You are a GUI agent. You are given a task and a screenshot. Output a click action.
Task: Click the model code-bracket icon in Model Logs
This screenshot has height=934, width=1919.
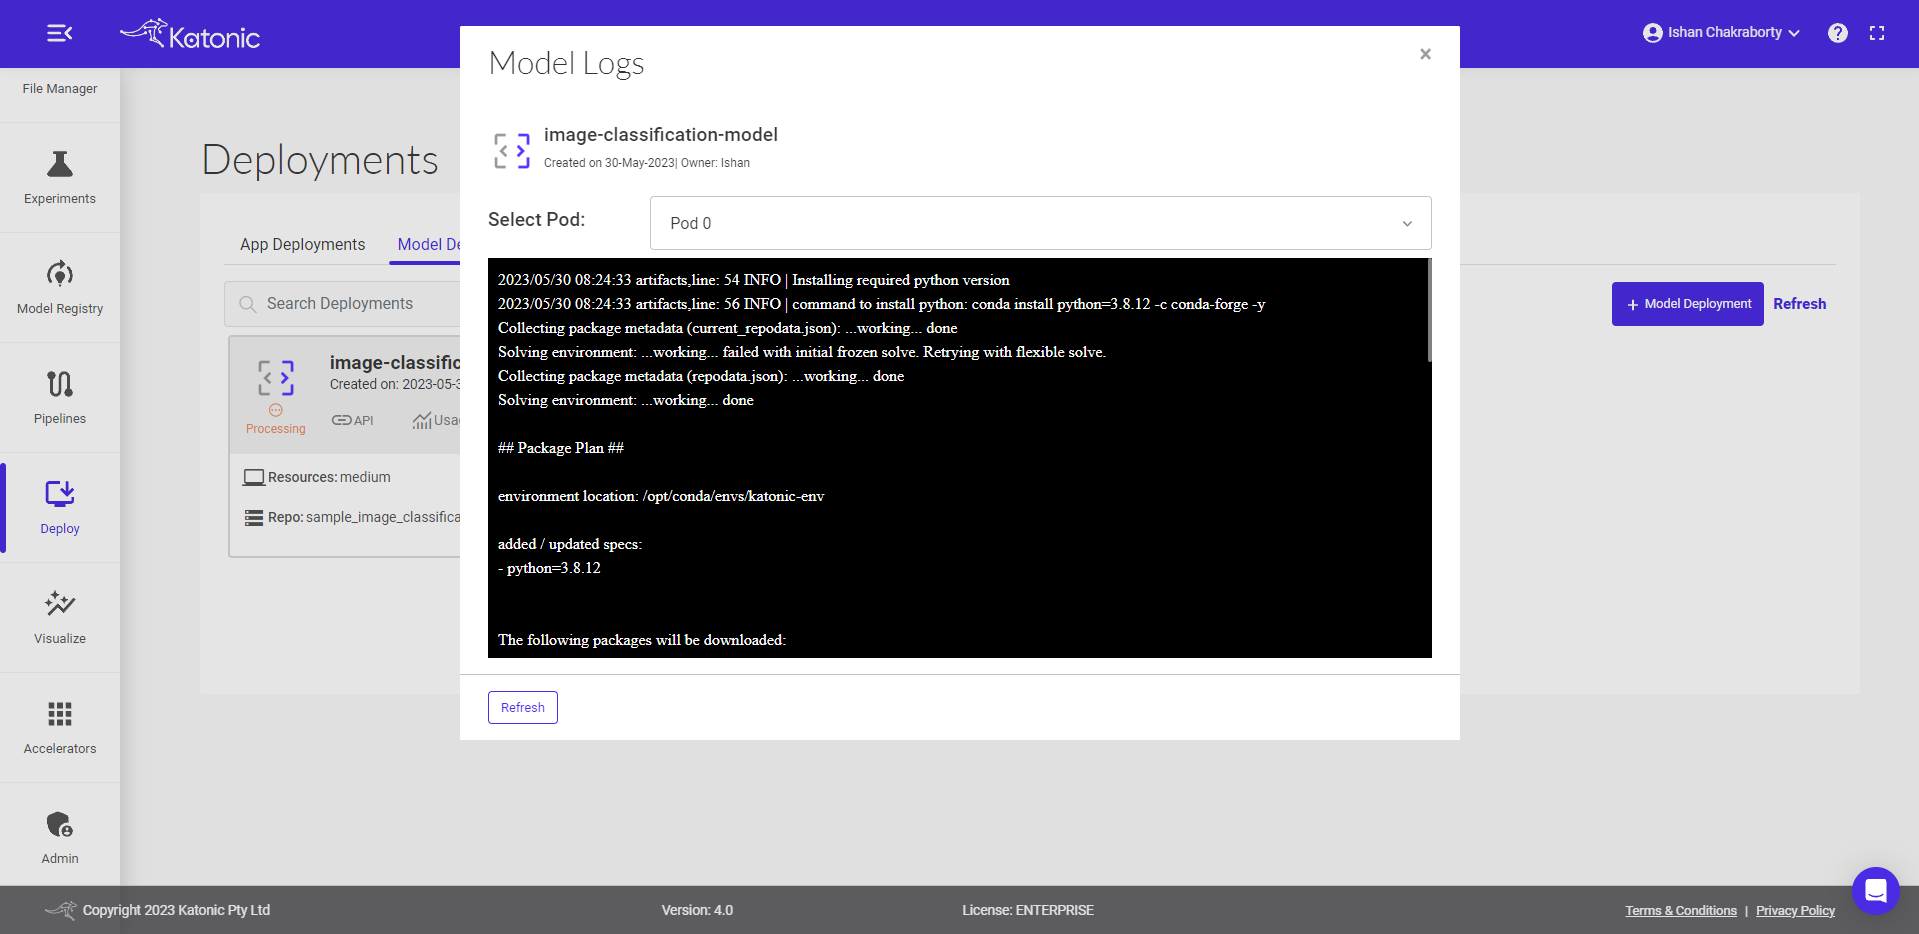512,151
